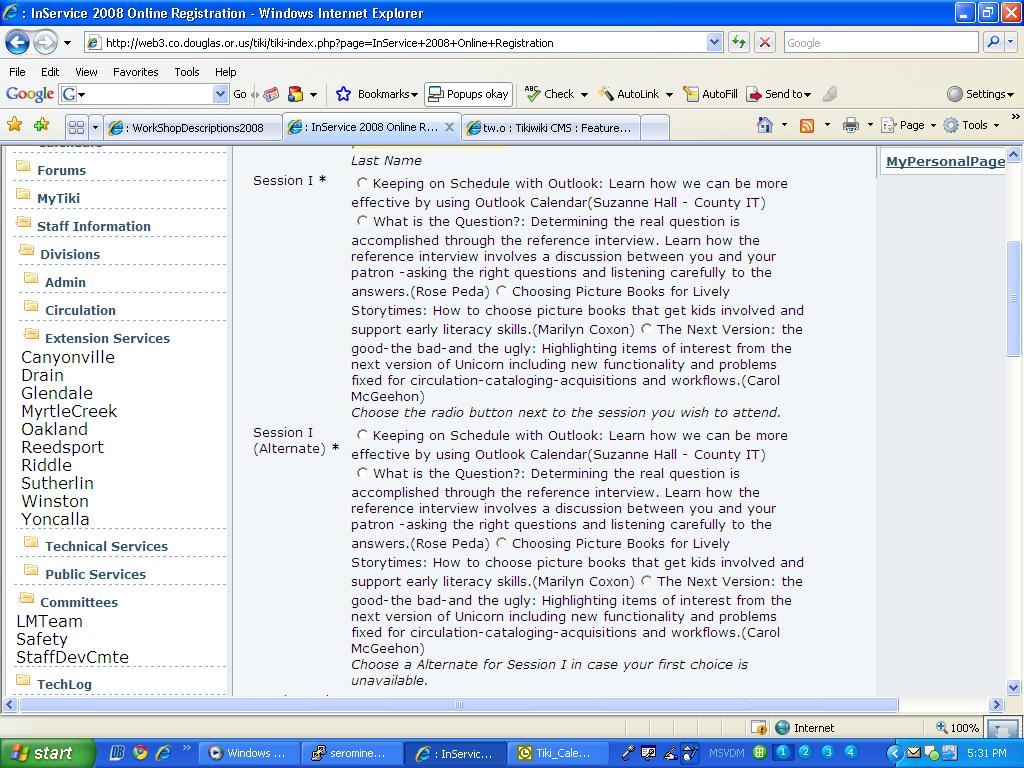Expand the address bar URL history dropdown
1024x768 pixels.
714,43
